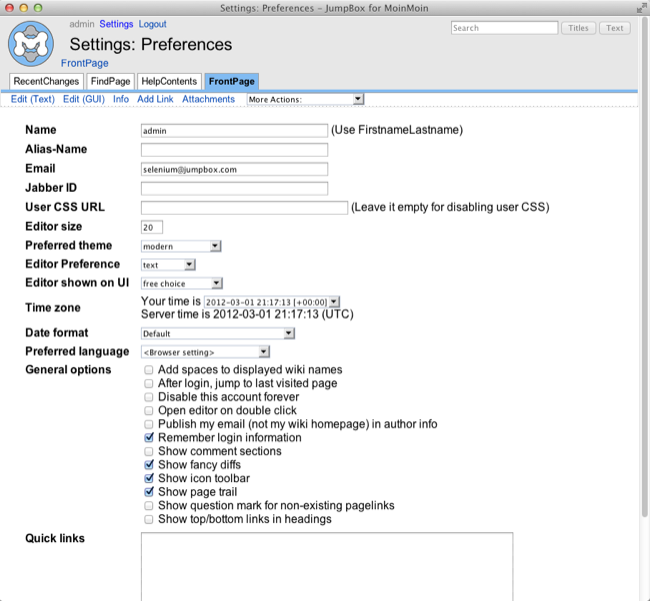This screenshot has height=601, width=650.
Task: Open the Editor Preference dropdown
Action: pos(168,265)
